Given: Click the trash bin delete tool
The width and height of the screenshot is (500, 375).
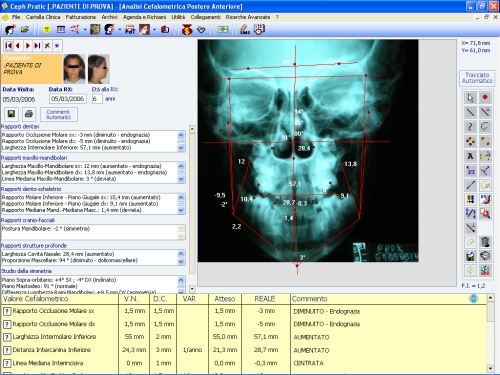Looking at the screenshot, I should 485,242.
